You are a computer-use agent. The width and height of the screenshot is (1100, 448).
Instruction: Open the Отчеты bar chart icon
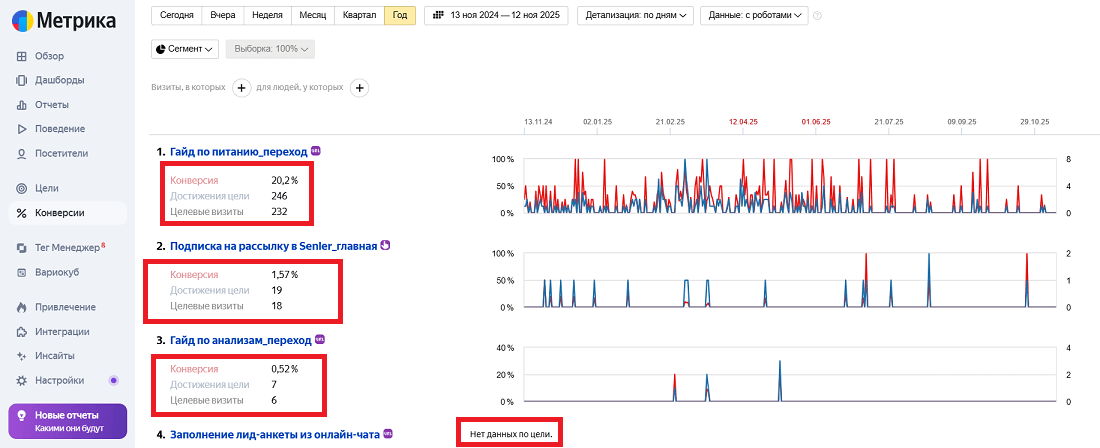pos(22,105)
